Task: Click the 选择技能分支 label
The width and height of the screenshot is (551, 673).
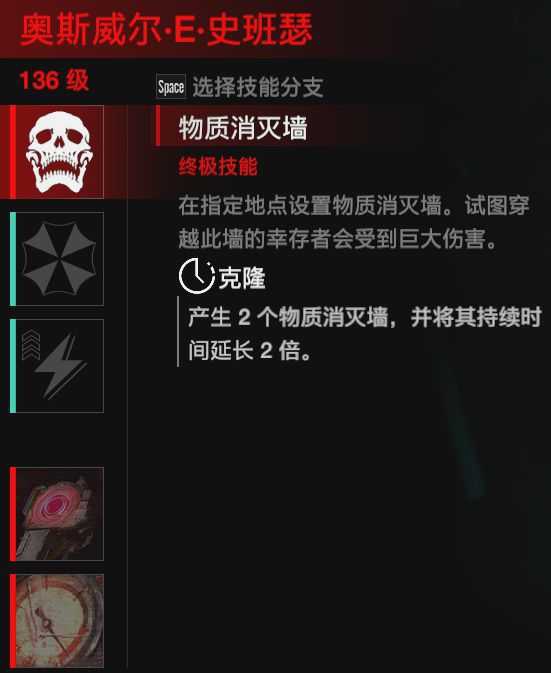Action: pos(257,87)
